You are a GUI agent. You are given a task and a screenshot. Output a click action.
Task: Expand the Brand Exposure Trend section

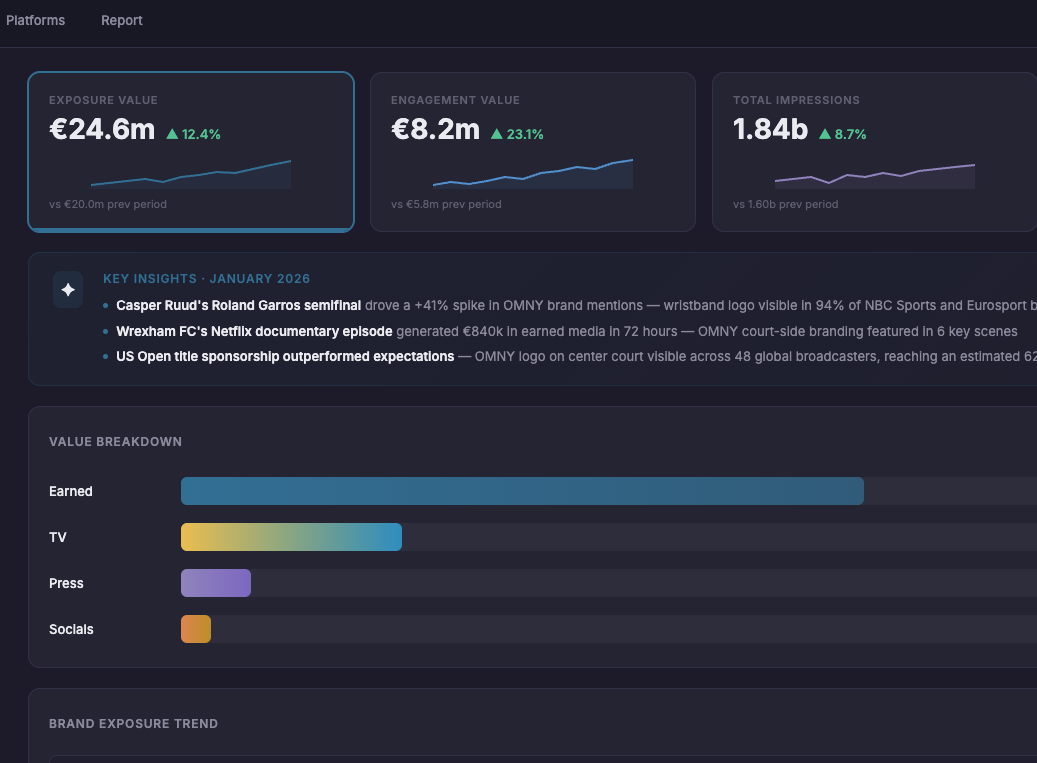click(133, 723)
